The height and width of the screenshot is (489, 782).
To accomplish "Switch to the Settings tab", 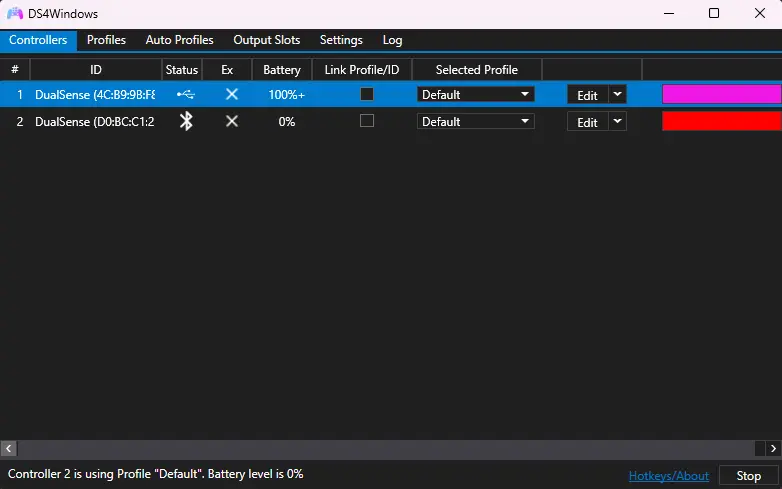I will pos(341,40).
